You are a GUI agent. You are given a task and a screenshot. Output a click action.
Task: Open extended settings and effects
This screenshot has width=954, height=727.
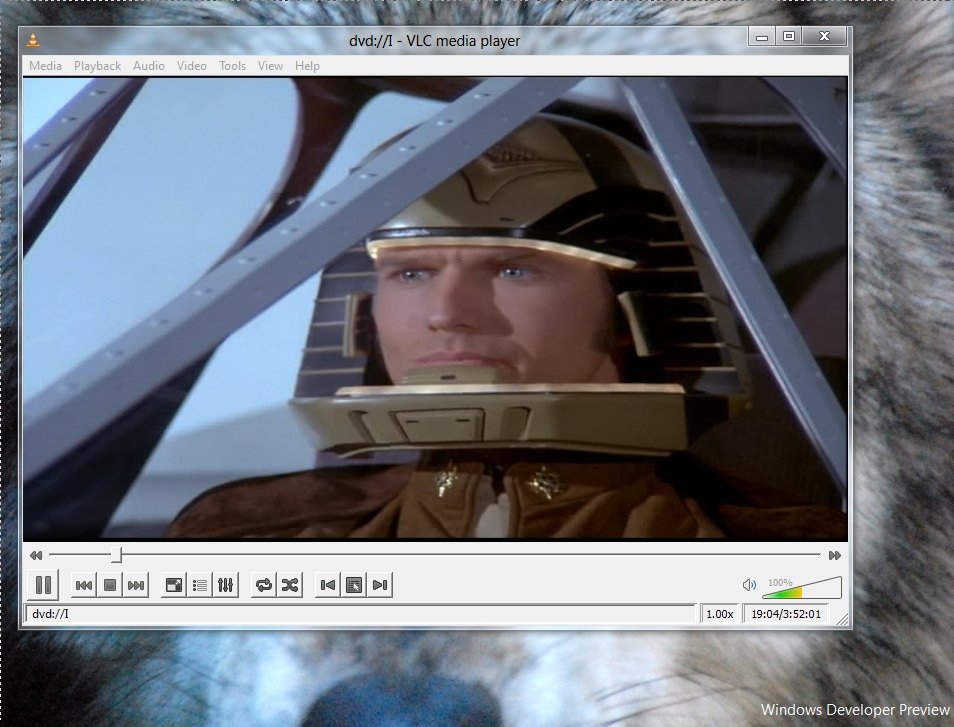point(226,585)
